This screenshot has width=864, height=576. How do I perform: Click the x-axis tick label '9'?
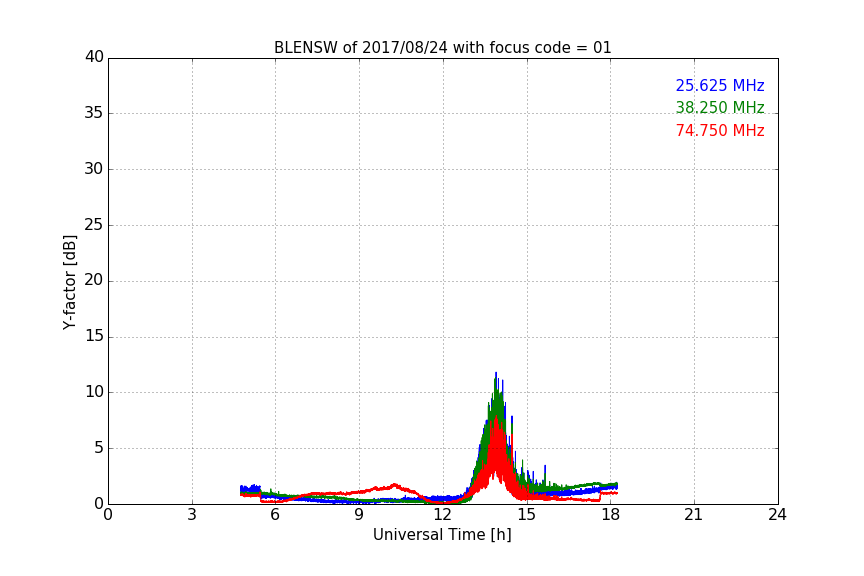click(x=359, y=515)
